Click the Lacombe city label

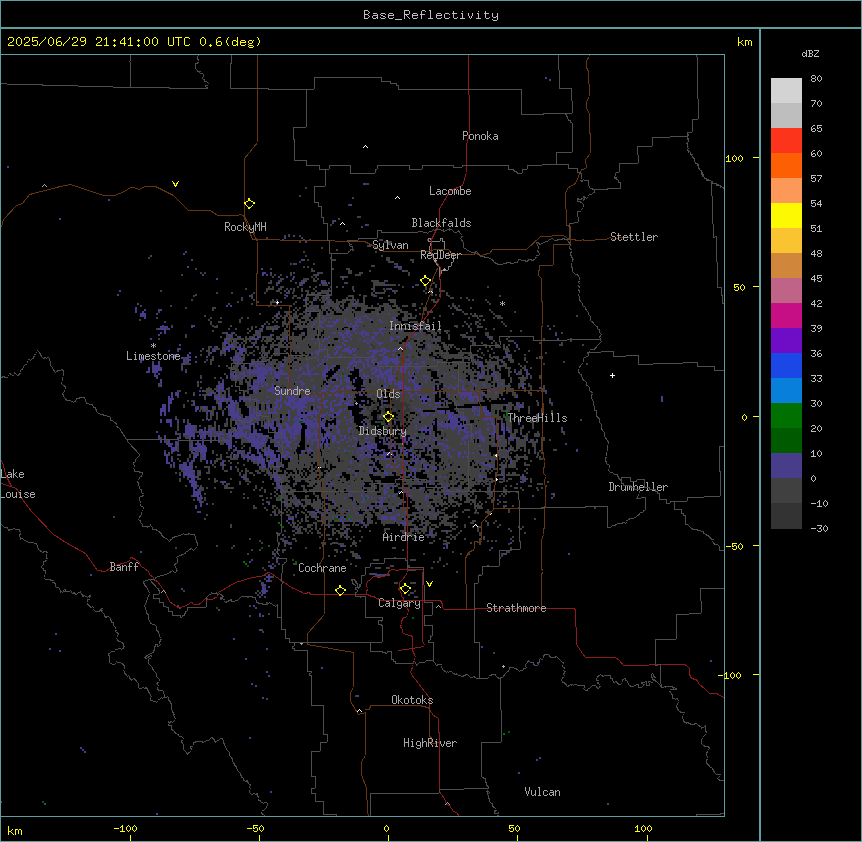(x=450, y=191)
